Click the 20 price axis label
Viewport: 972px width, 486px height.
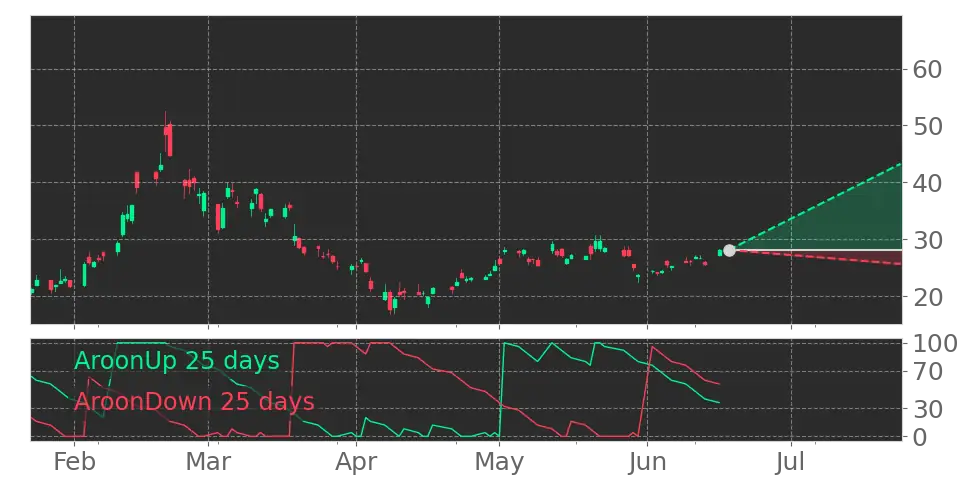[927, 296]
